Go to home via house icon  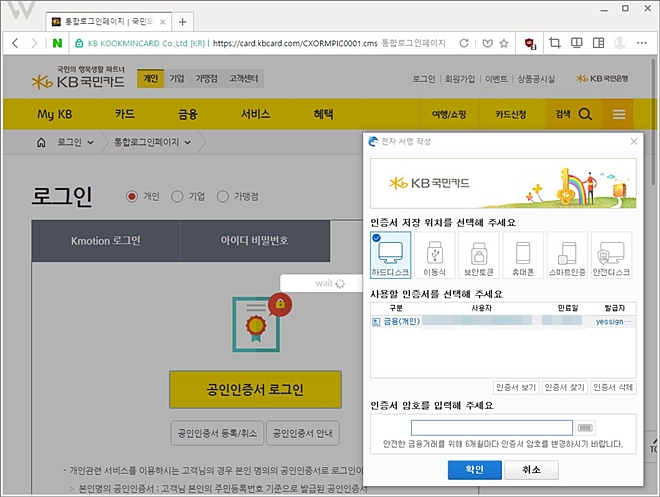click(41, 142)
